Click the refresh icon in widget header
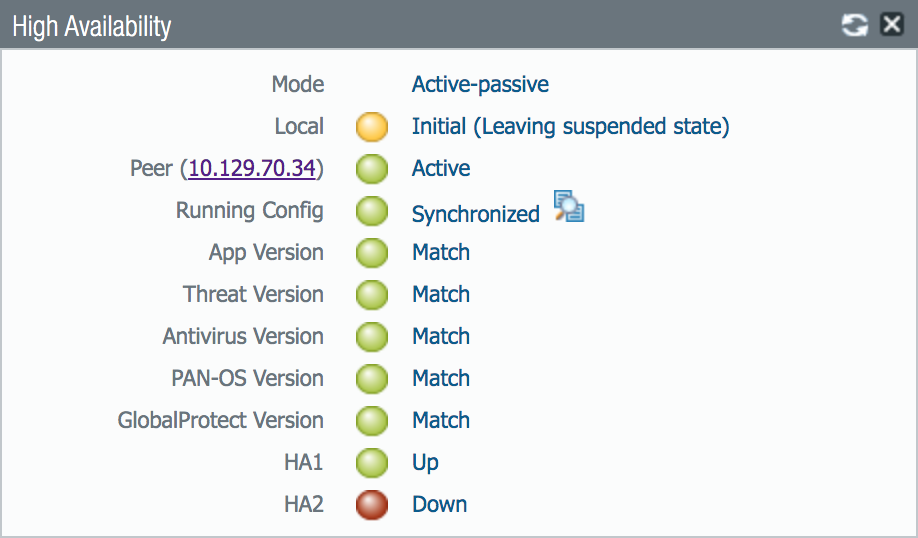The width and height of the screenshot is (918, 538). pyautogui.click(x=855, y=25)
